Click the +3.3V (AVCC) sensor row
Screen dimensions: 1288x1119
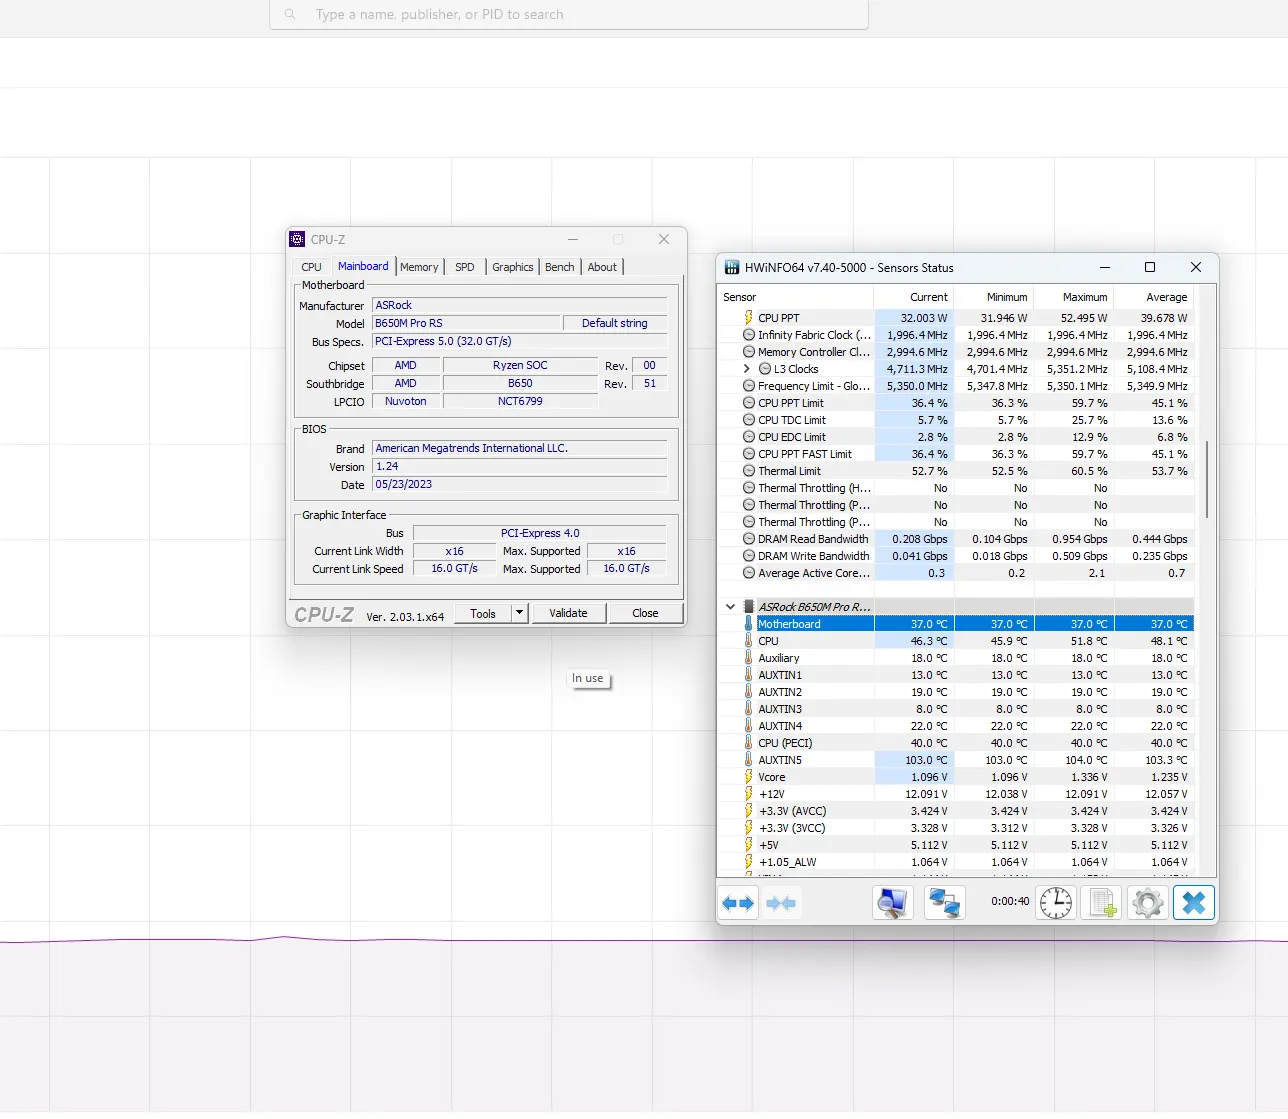coord(956,811)
